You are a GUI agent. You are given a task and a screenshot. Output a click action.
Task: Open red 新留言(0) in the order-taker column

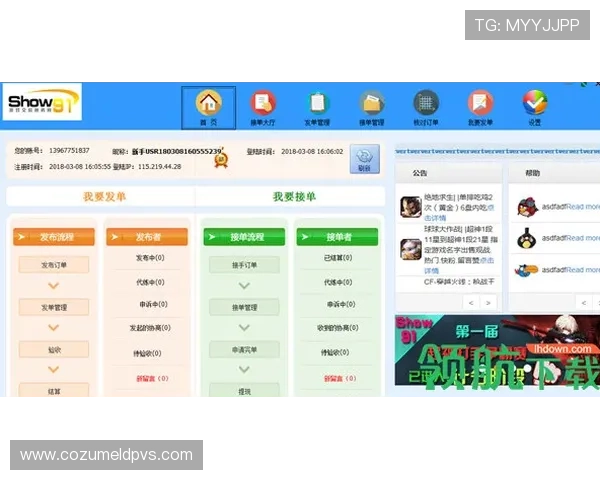click(x=340, y=378)
